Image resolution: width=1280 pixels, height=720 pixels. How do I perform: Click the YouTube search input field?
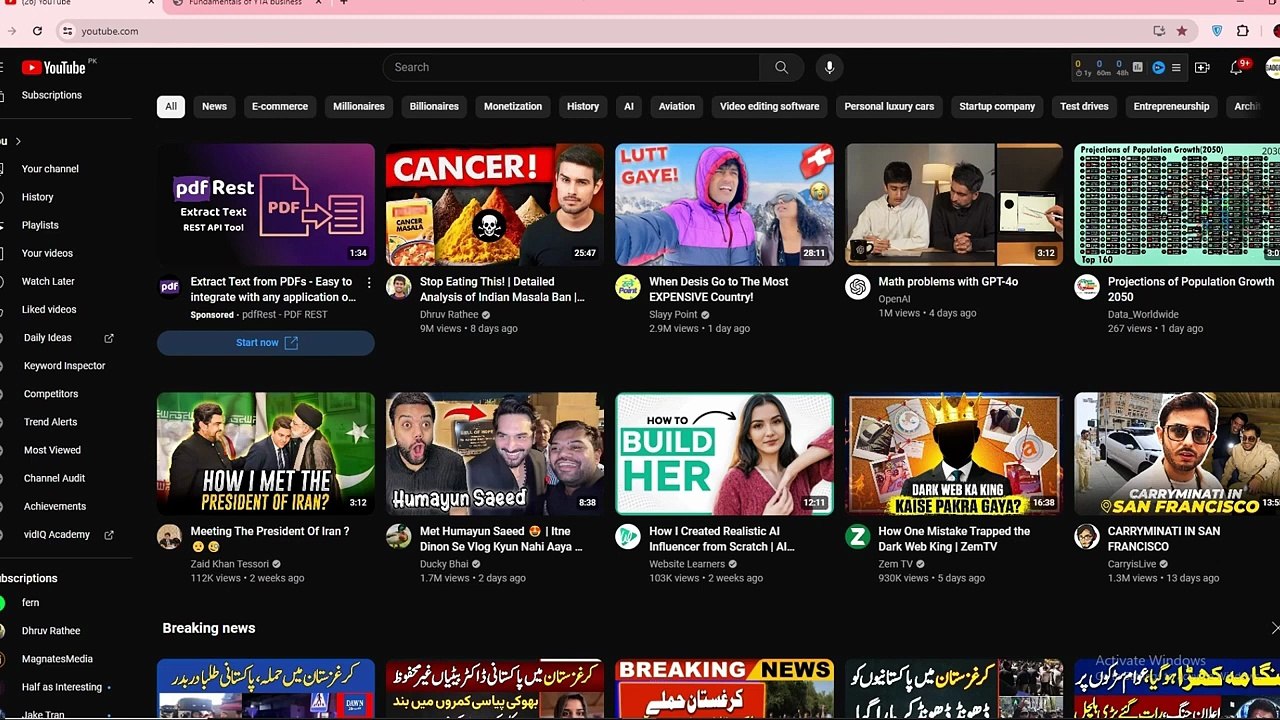pyautogui.click(x=571, y=67)
